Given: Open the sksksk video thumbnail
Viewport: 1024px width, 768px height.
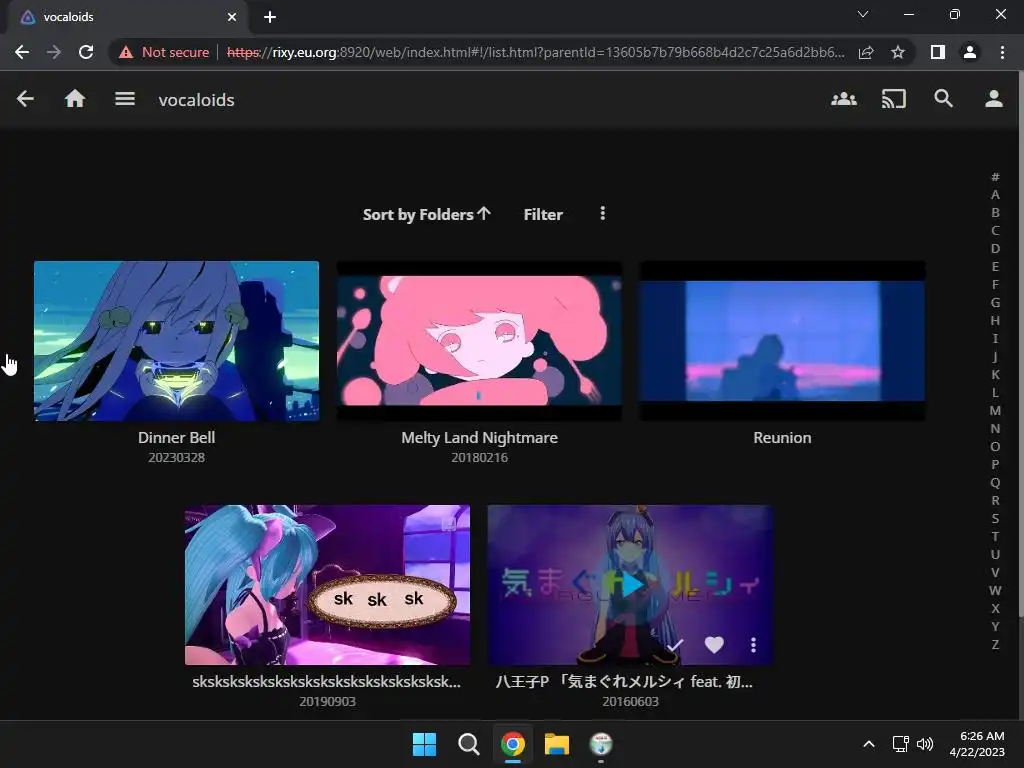Looking at the screenshot, I should (327, 584).
